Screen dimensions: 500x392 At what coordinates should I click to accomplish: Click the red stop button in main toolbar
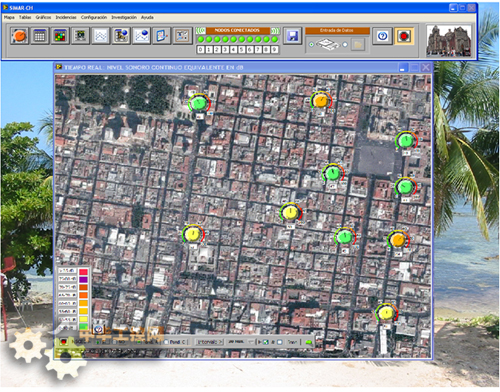pos(404,36)
